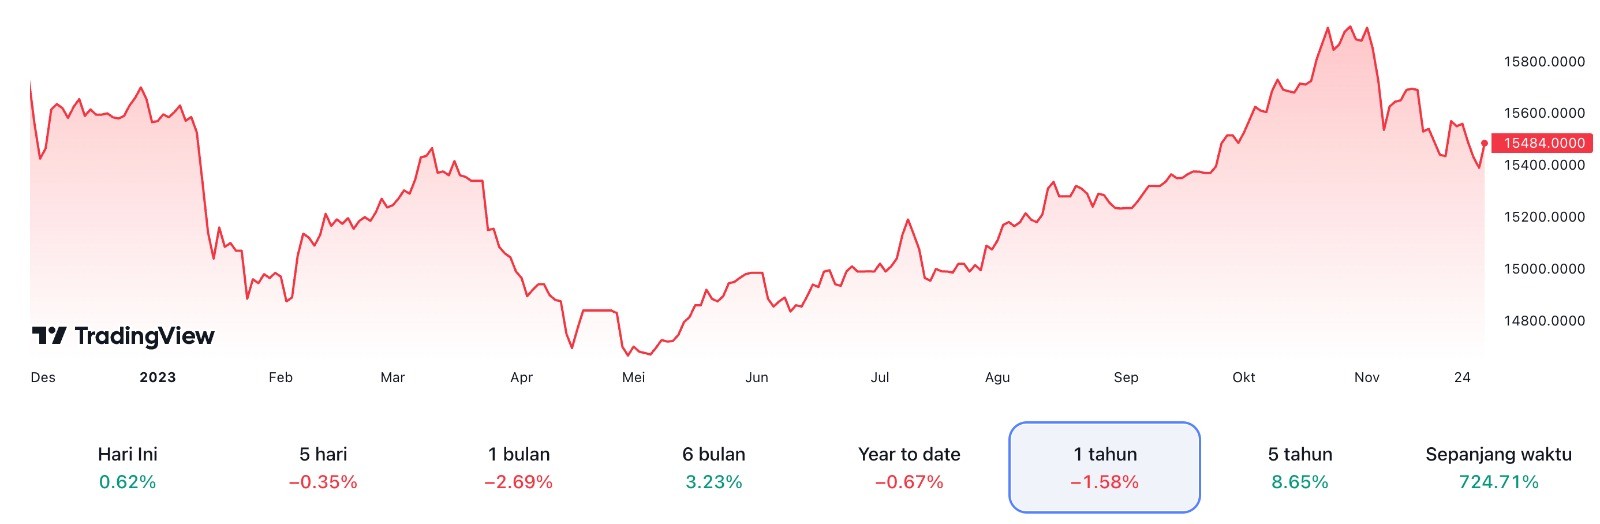Click the Agu month axis label

(x=997, y=377)
